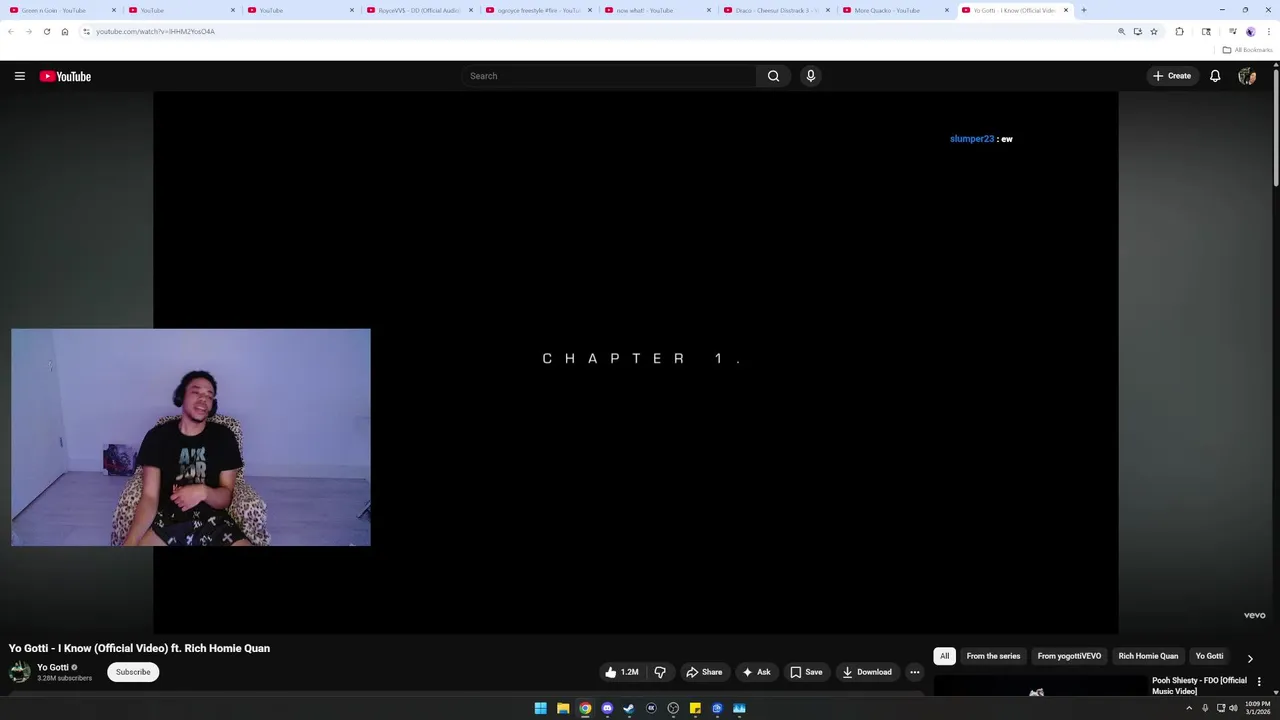
Task: Click the Create button
Action: (1172, 76)
